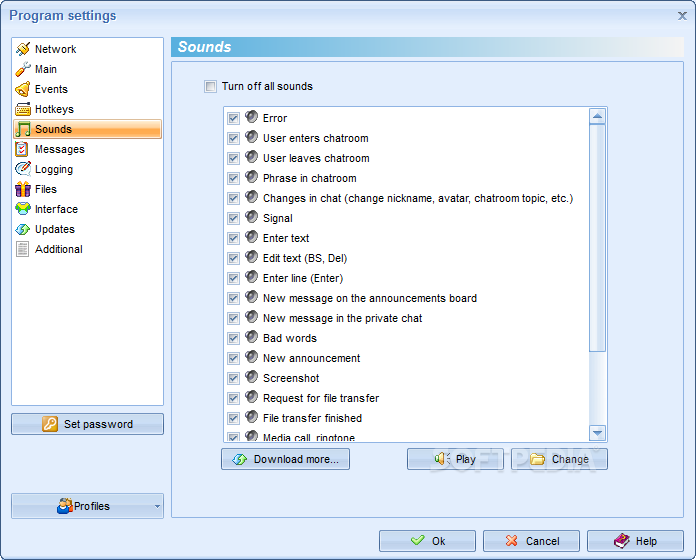
Task: Uncheck New message in the private chat checkbox
Action: click(233, 318)
